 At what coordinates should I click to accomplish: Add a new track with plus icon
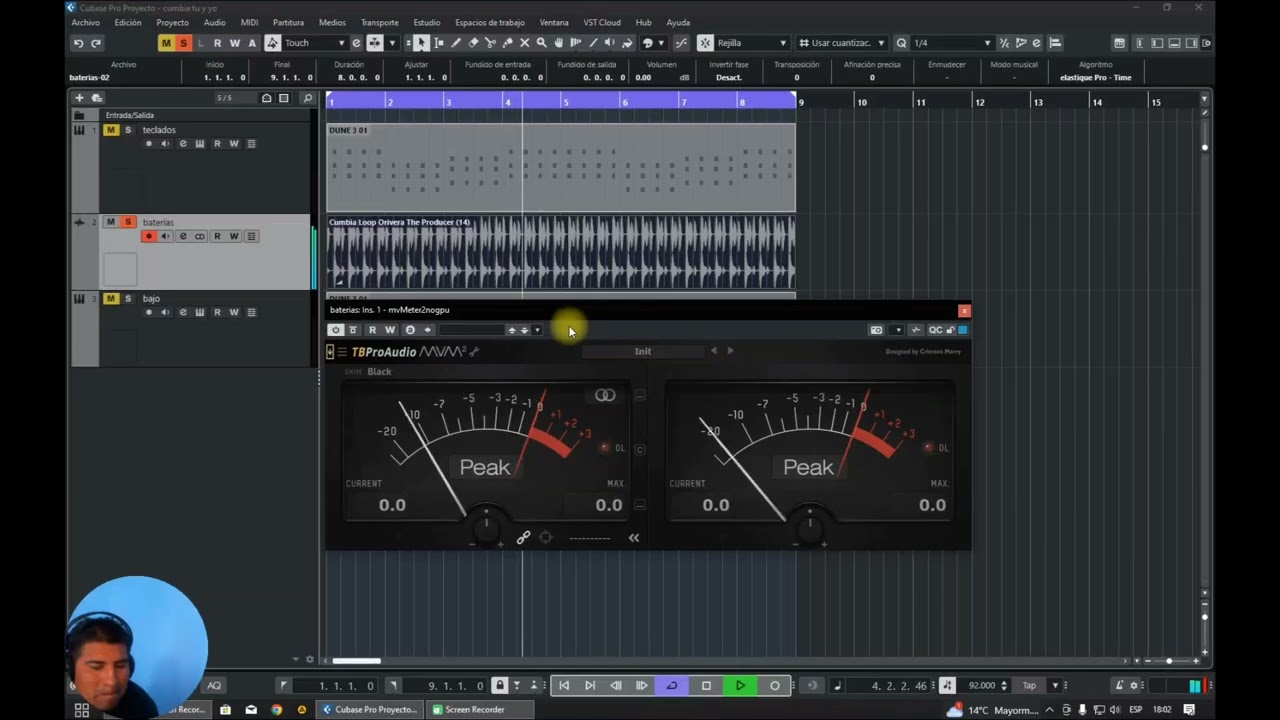click(79, 98)
